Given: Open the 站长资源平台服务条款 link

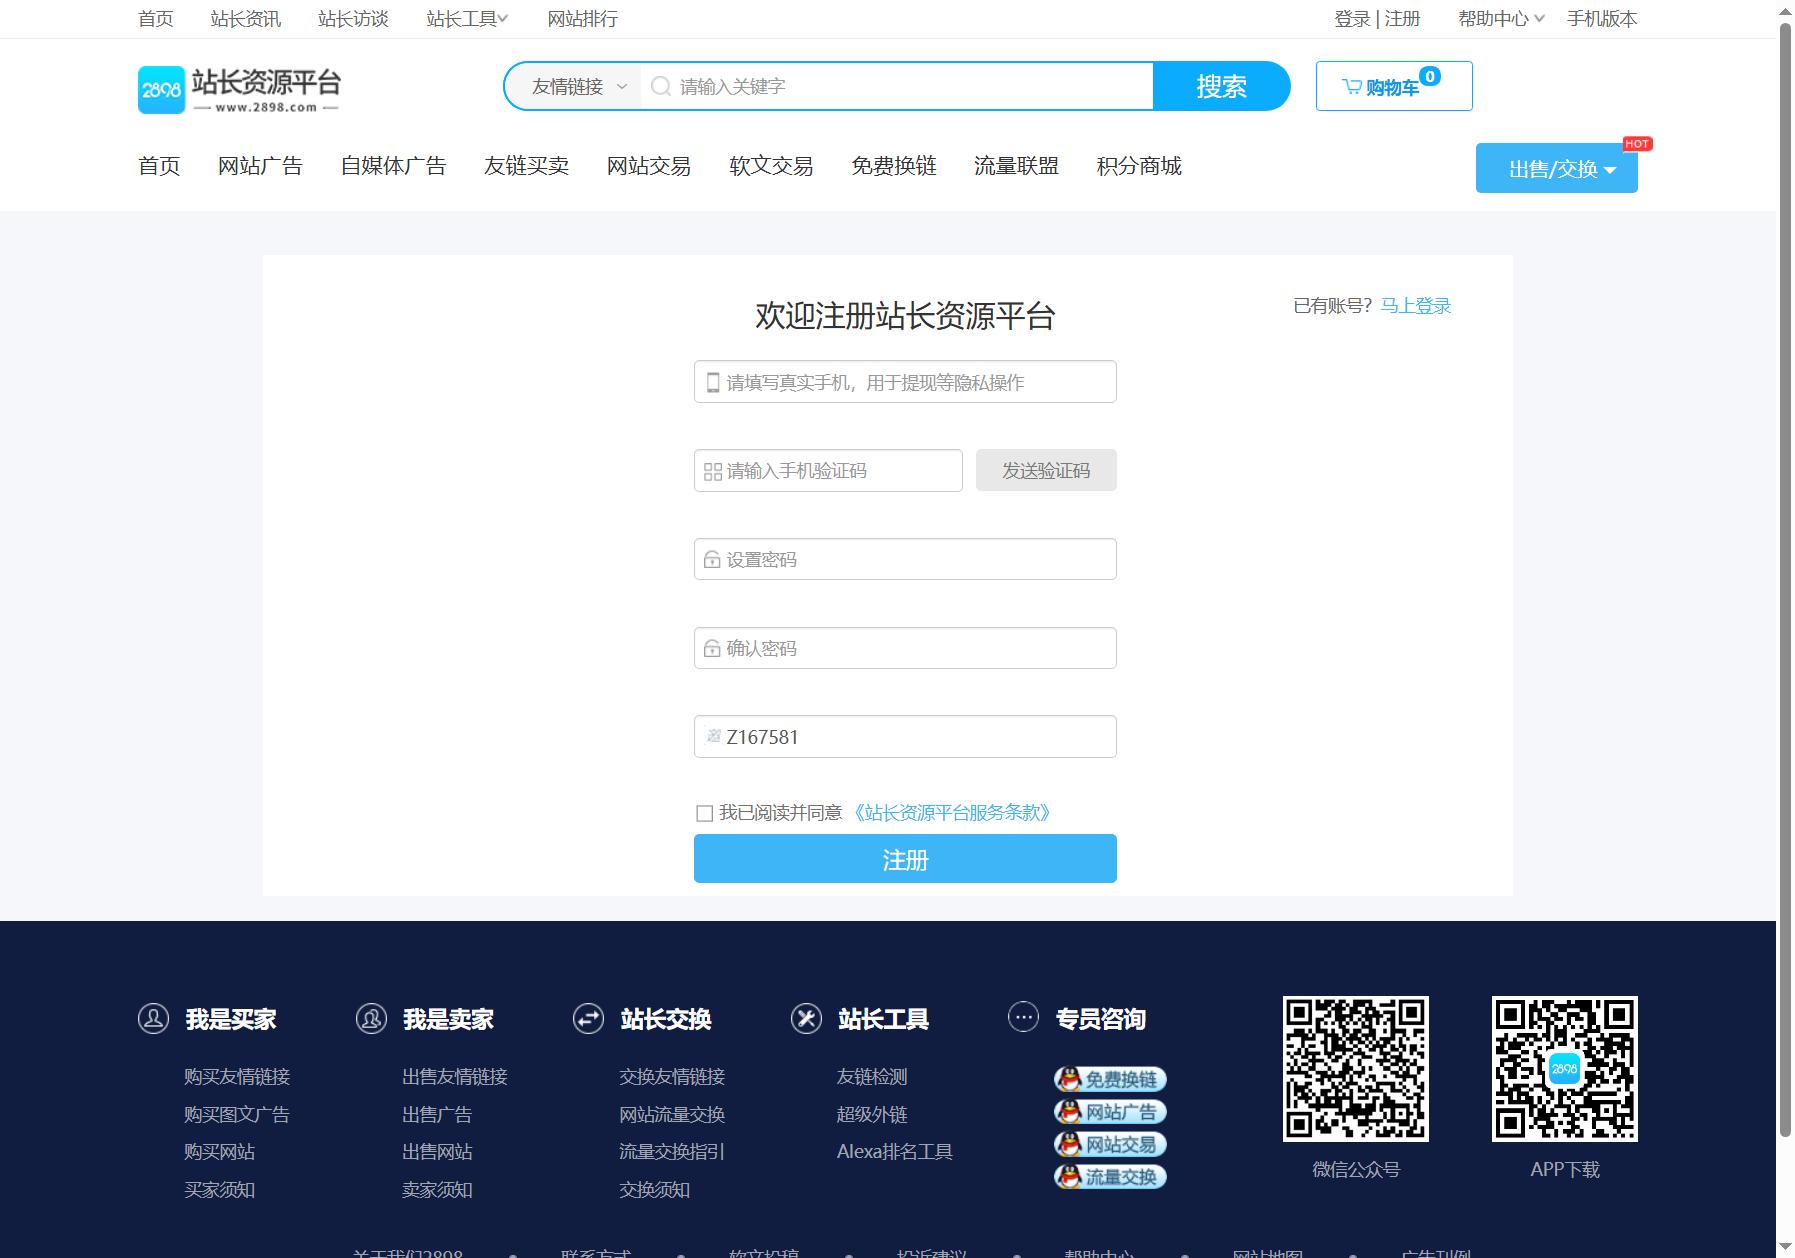Looking at the screenshot, I should click(952, 813).
